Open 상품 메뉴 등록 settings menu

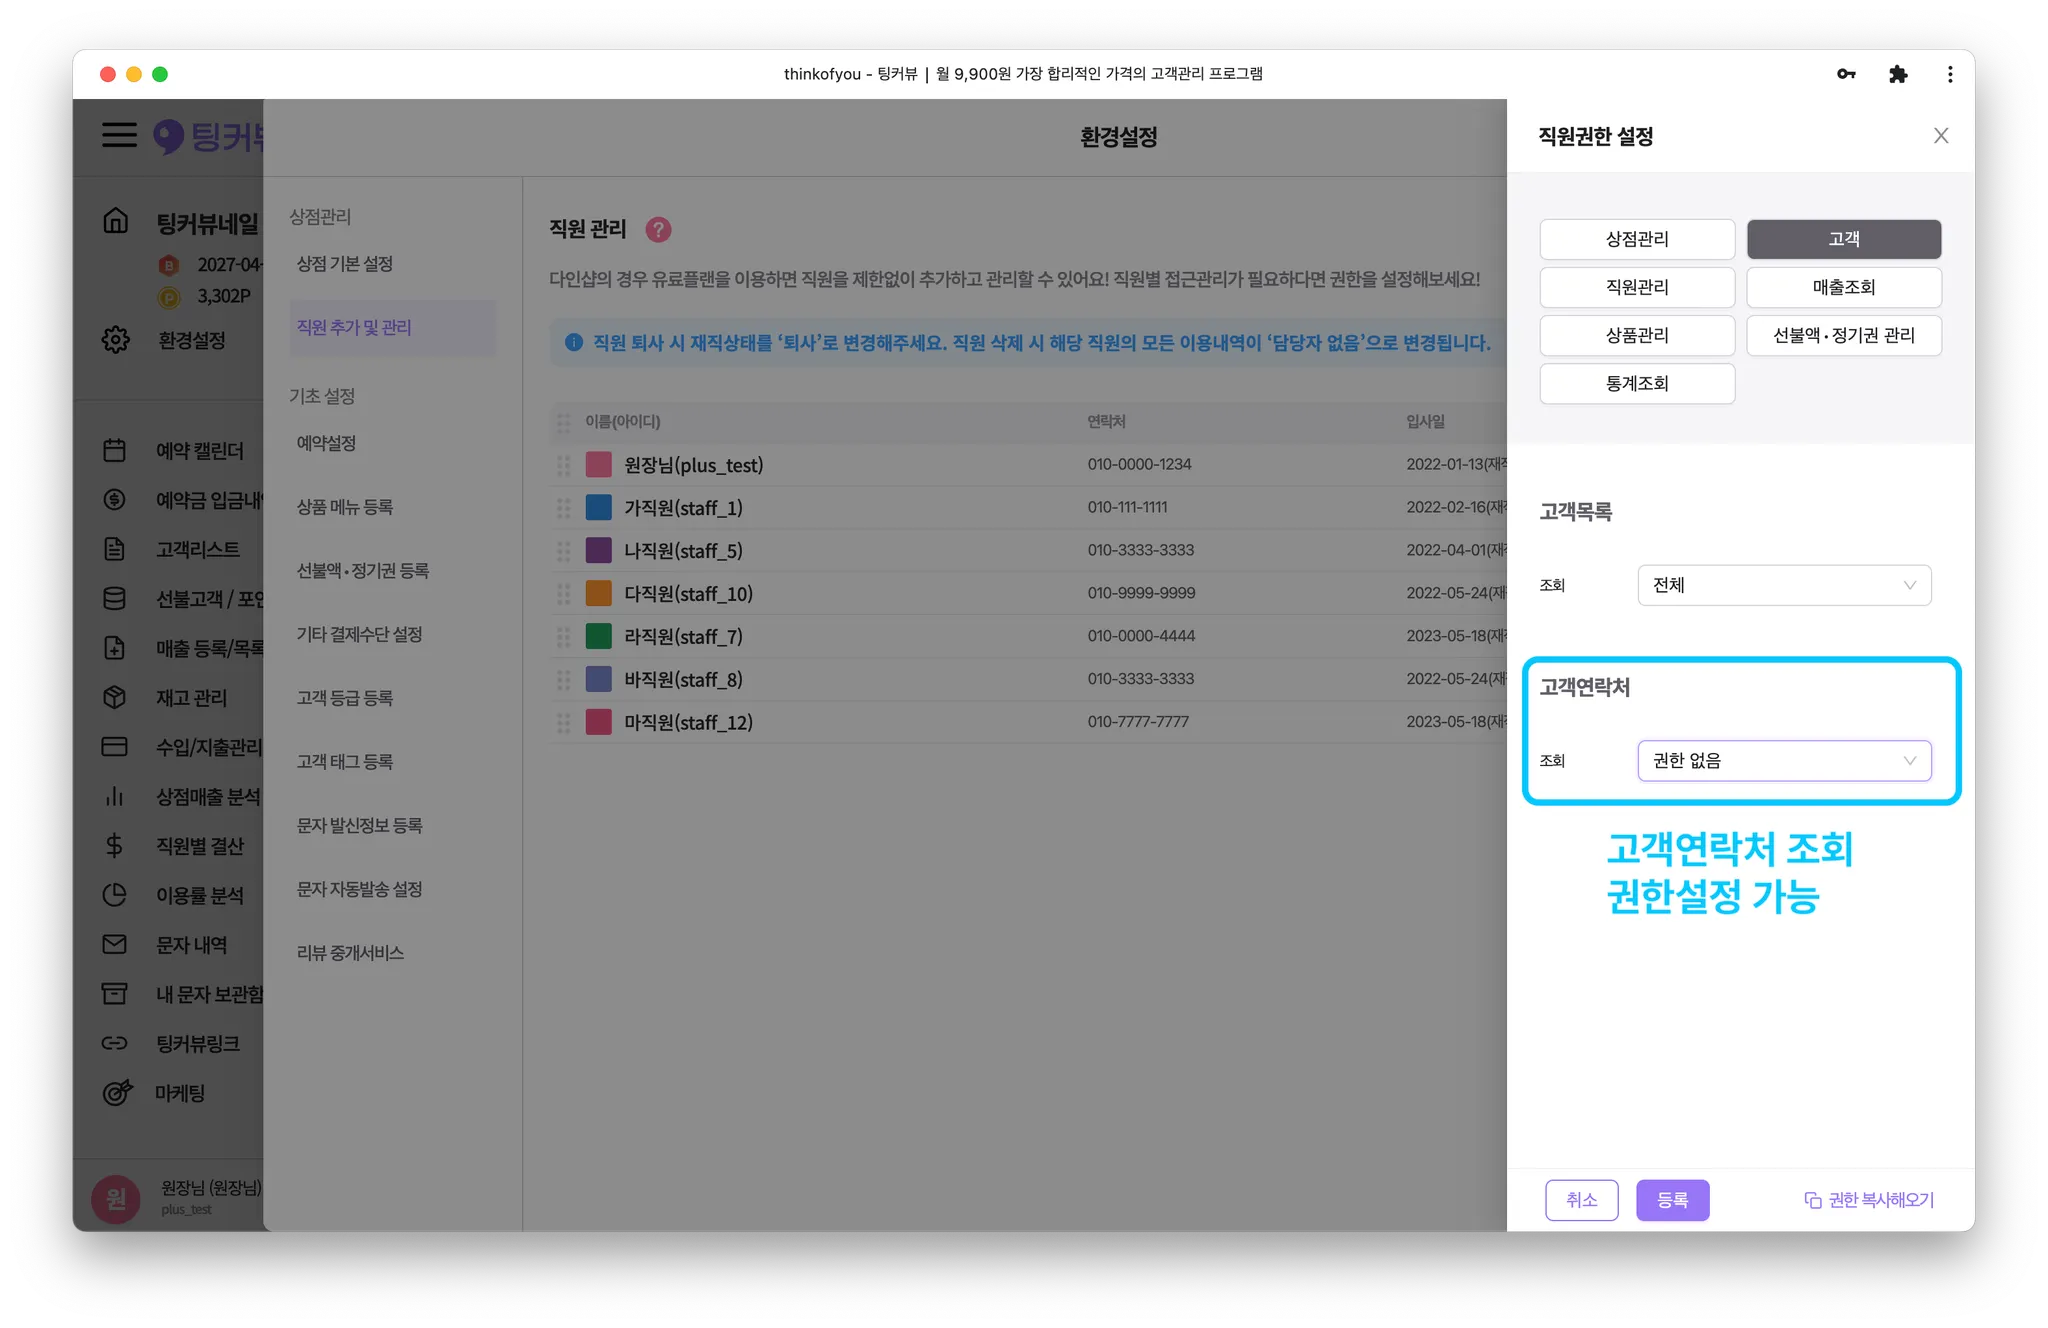click(x=345, y=507)
